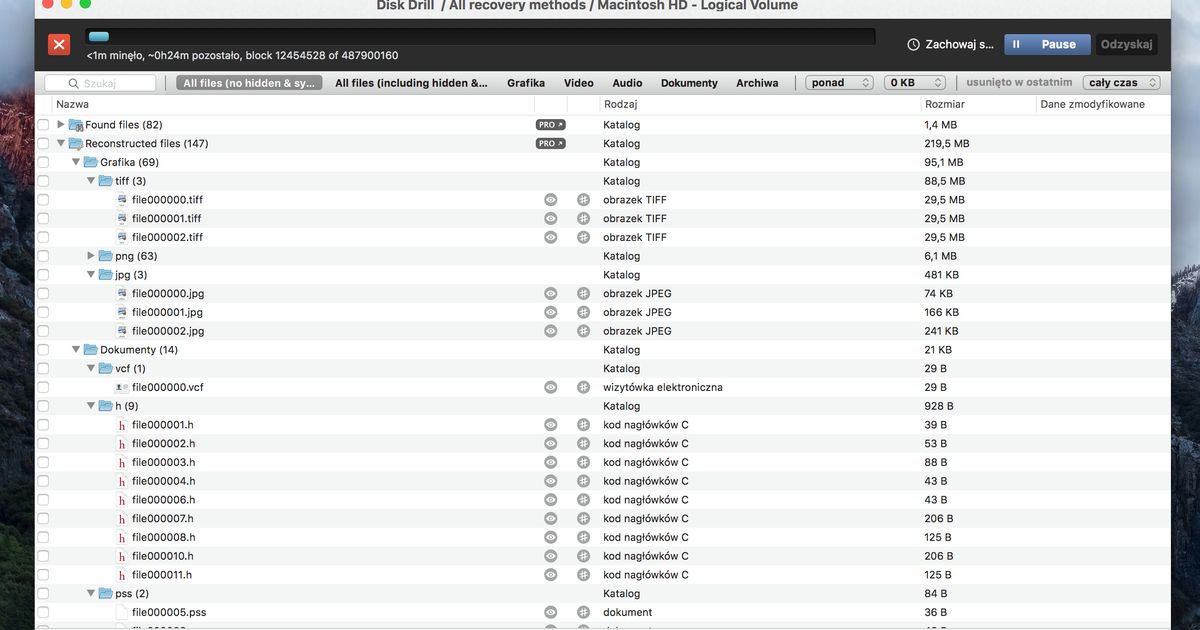Click the hex view icon for file000003.h
This screenshot has height=630, width=1200.
coord(583,462)
